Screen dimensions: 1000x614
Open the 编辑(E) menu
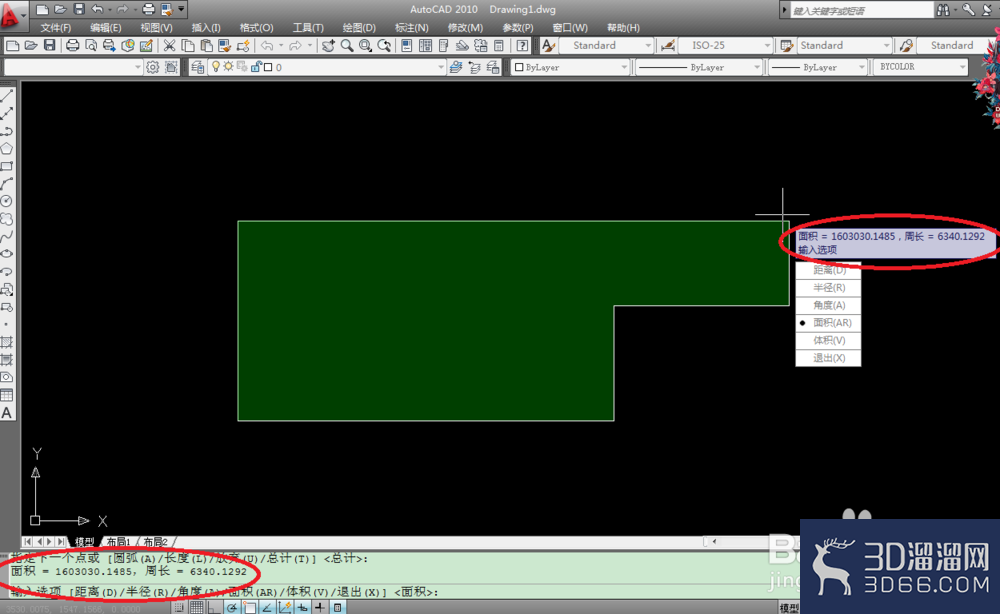tap(106, 27)
